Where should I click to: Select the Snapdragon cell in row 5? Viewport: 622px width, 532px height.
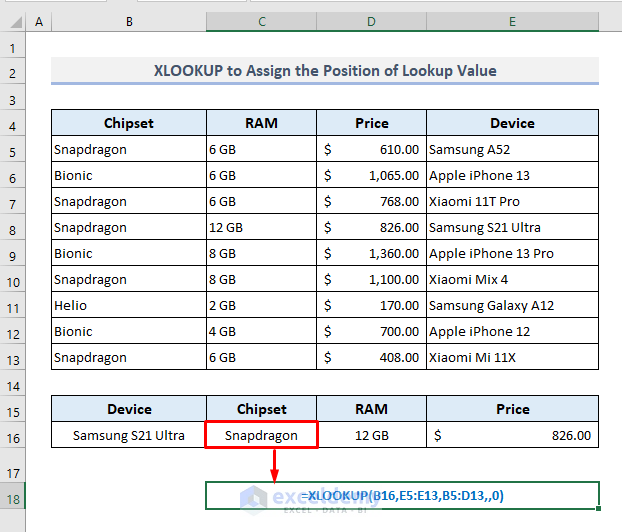(129, 149)
